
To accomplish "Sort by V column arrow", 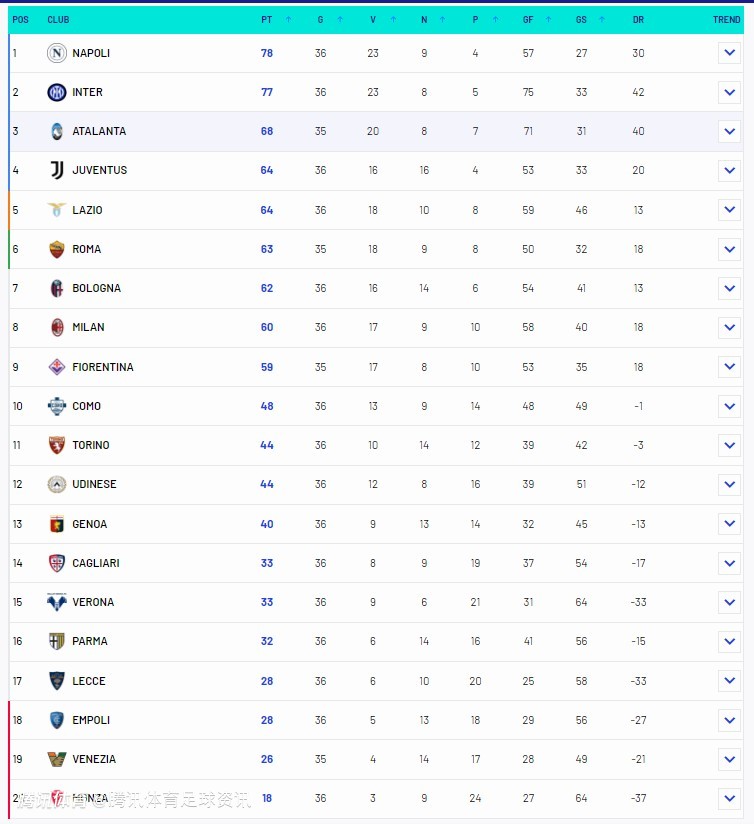I will tap(393, 19).
